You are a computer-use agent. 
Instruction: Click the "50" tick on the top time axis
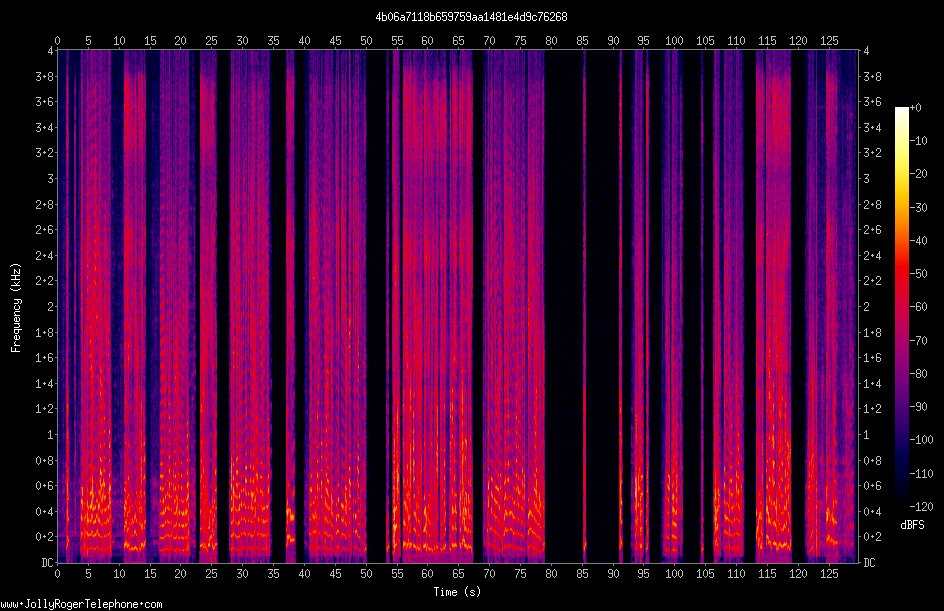366,41
